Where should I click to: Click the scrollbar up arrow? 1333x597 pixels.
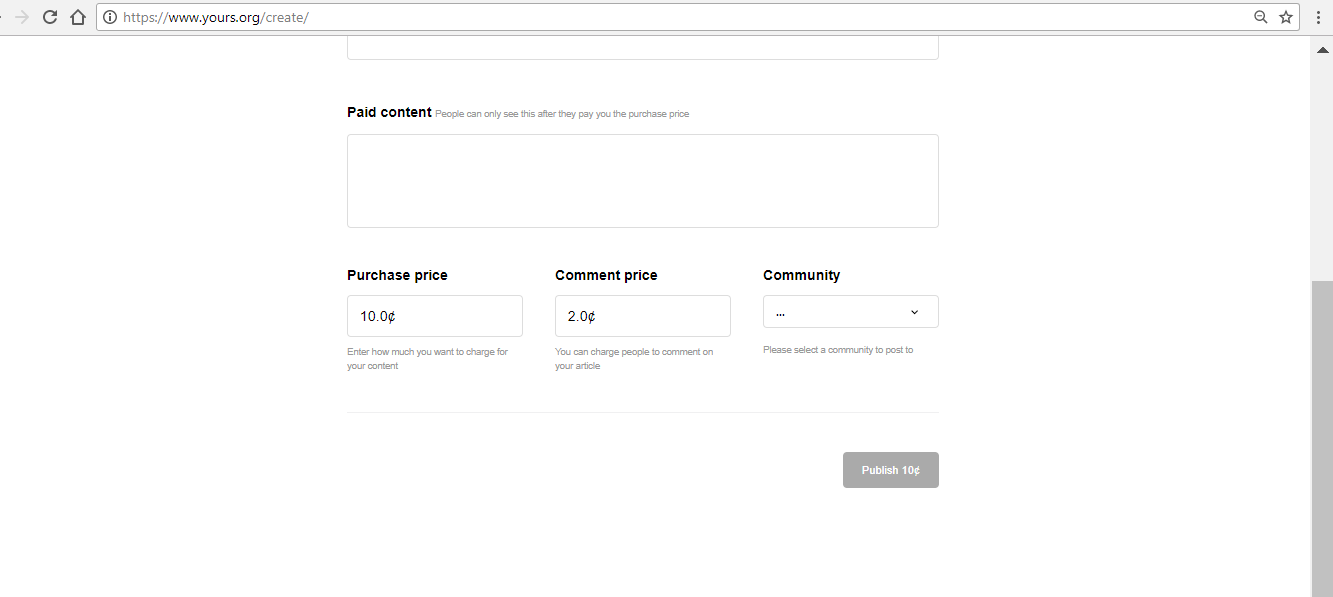click(1322, 49)
